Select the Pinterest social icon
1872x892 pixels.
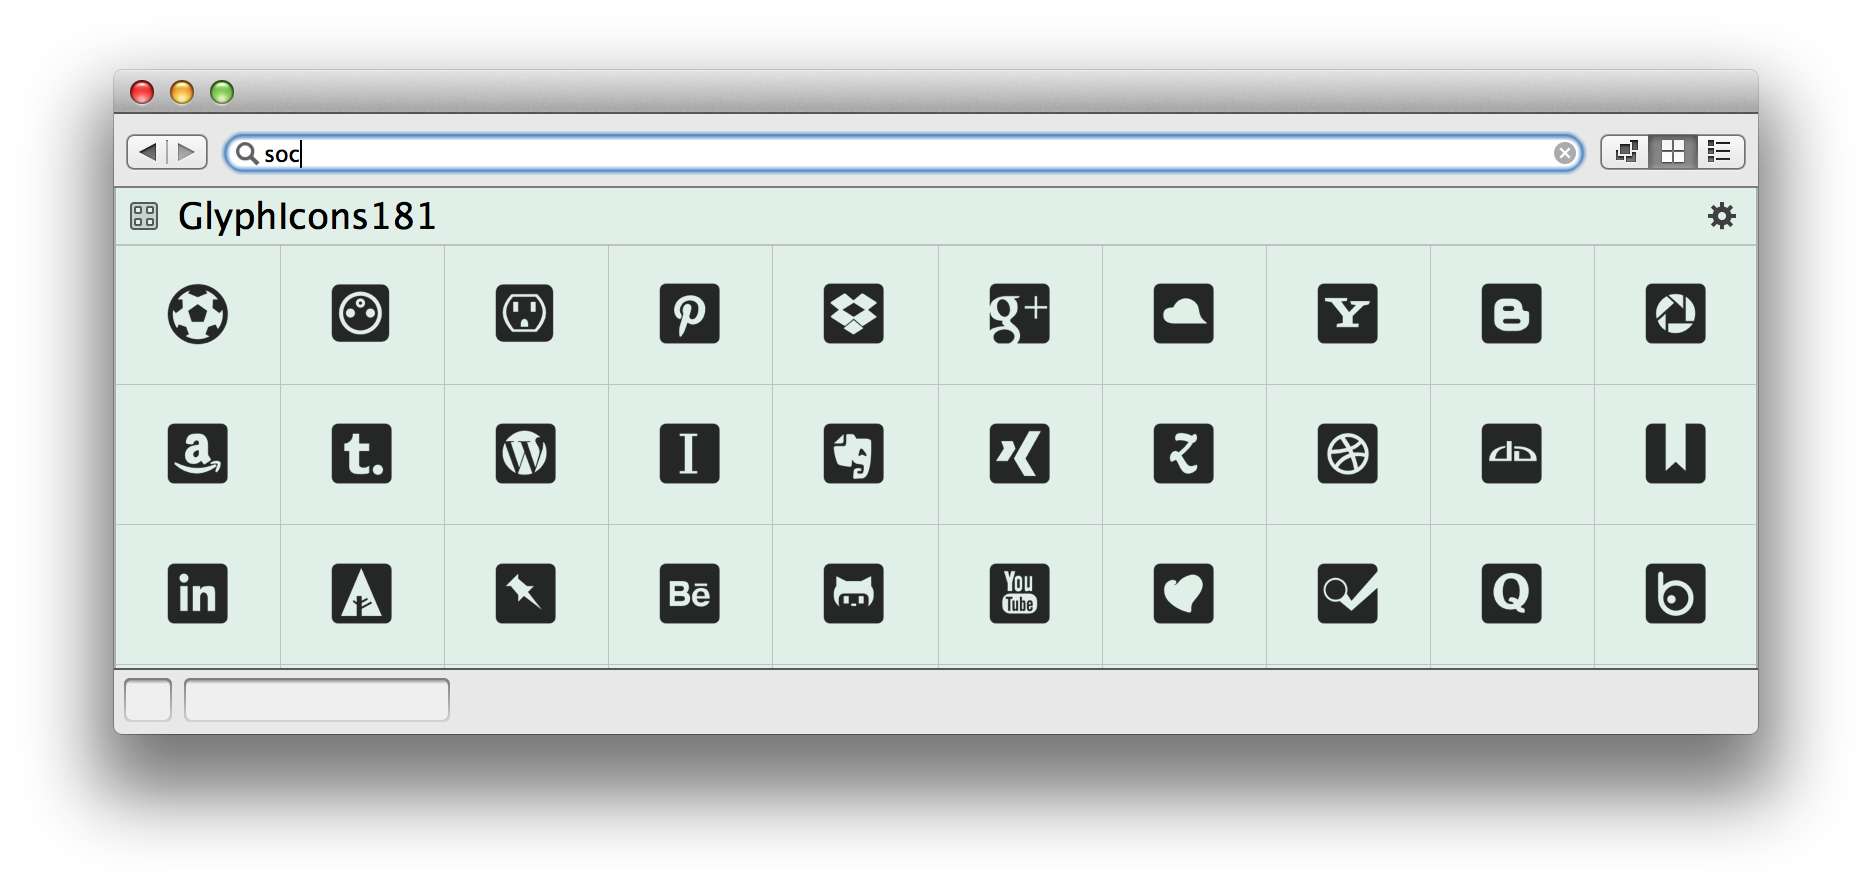click(x=689, y=314)
